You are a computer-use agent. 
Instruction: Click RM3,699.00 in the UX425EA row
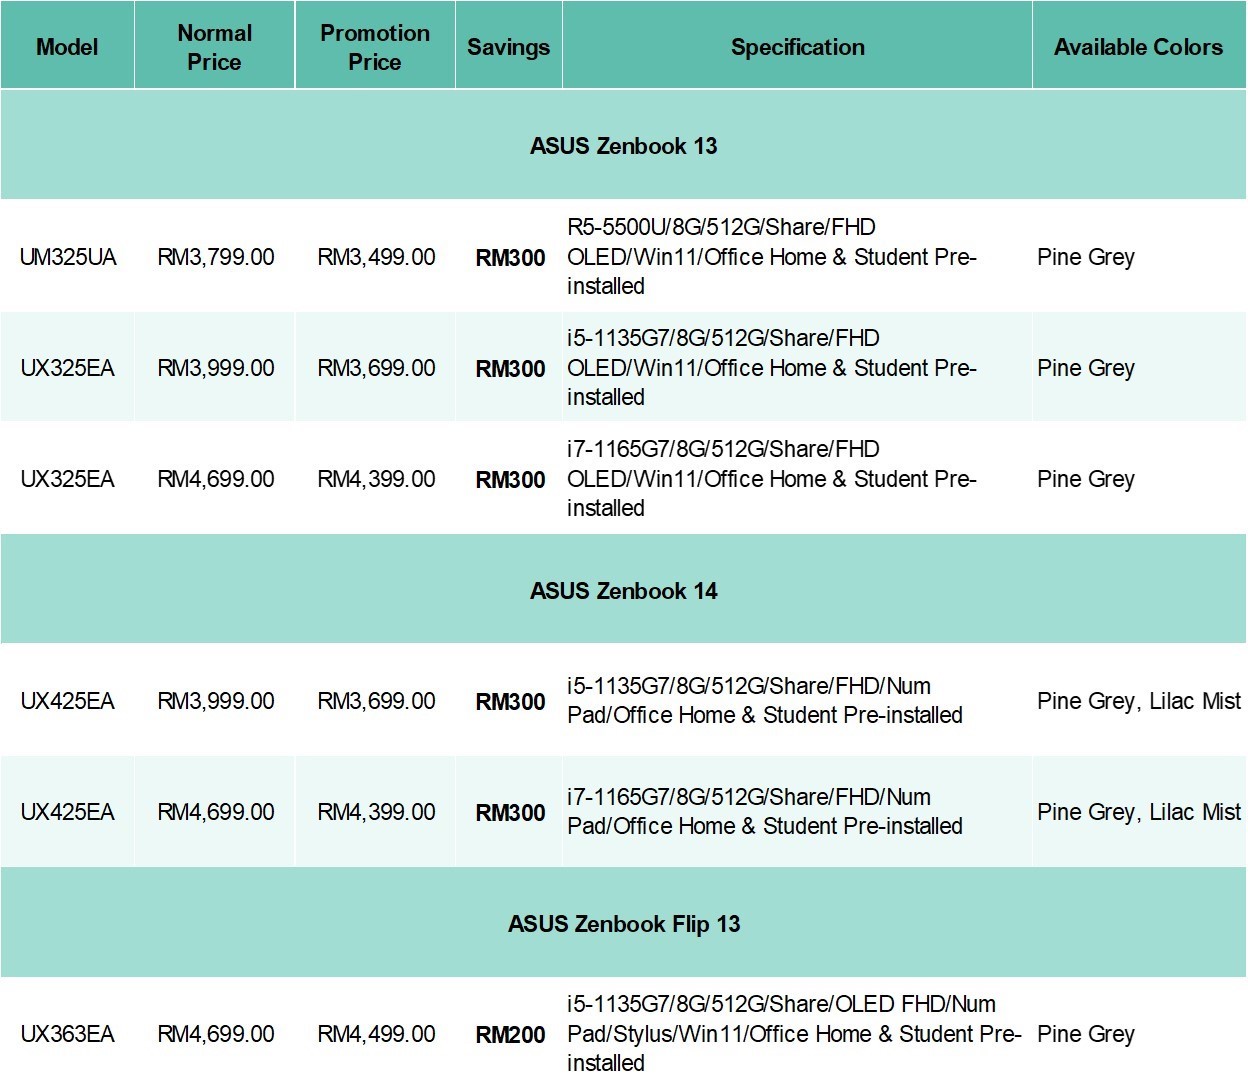[376, 701]
